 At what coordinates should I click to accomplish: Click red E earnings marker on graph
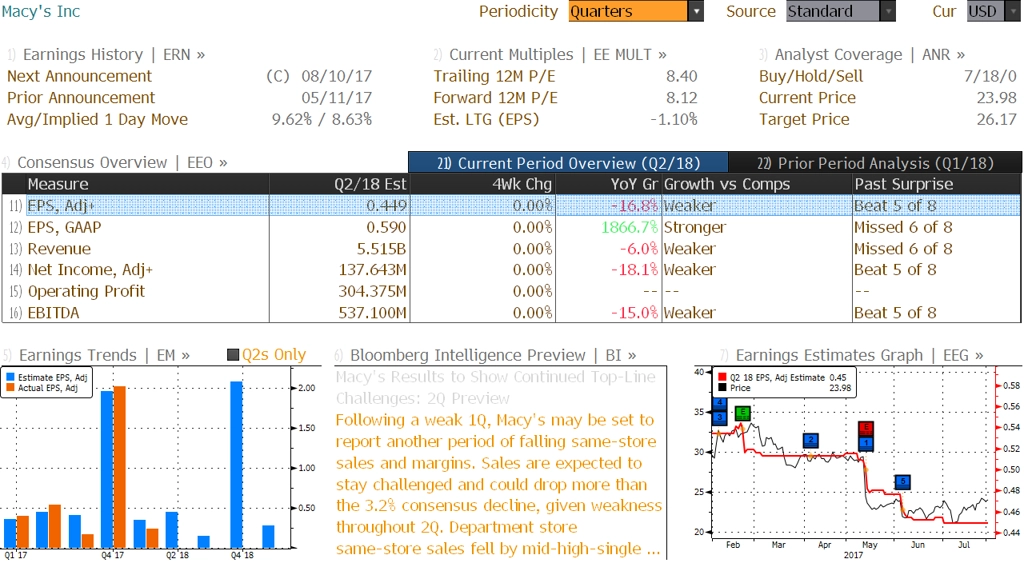coord(866,428)
